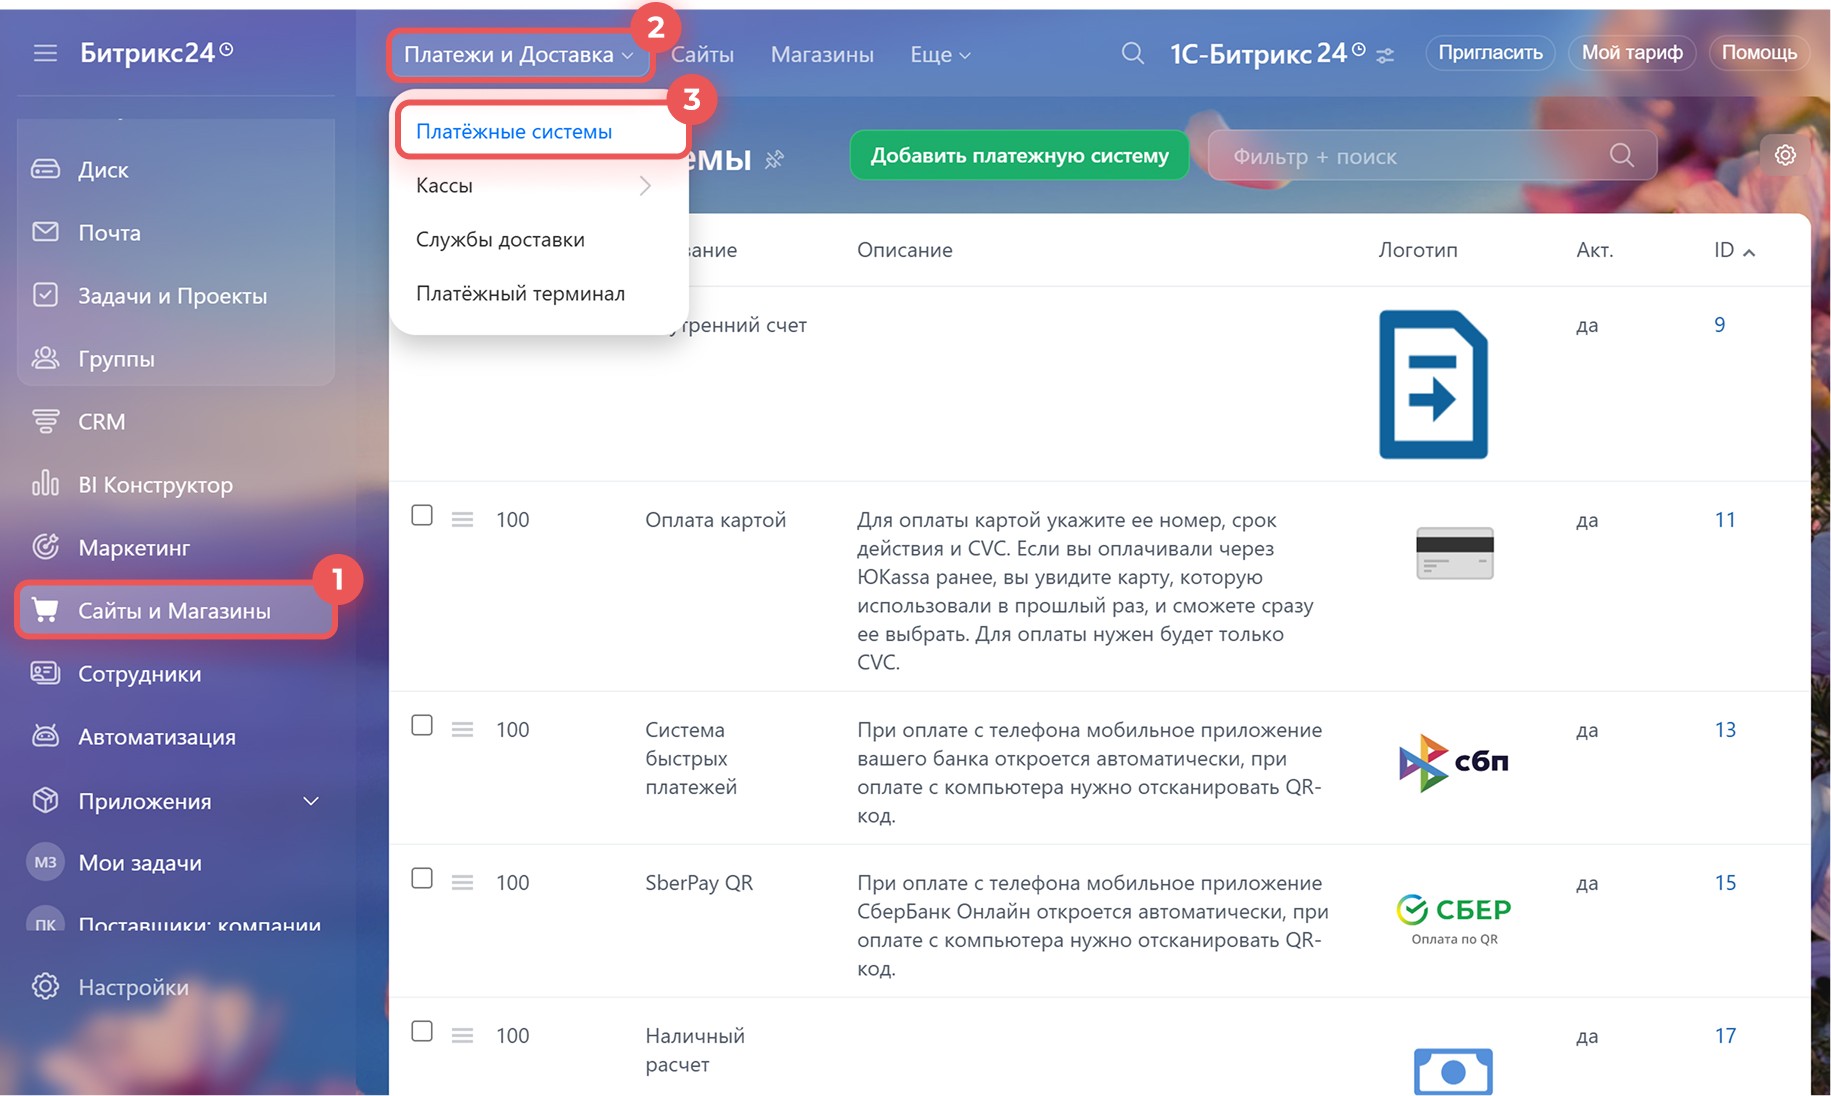Click the Сайты и Магазины cart icon
Viewport: 1831px width, 1096px height.
[45, 610]
